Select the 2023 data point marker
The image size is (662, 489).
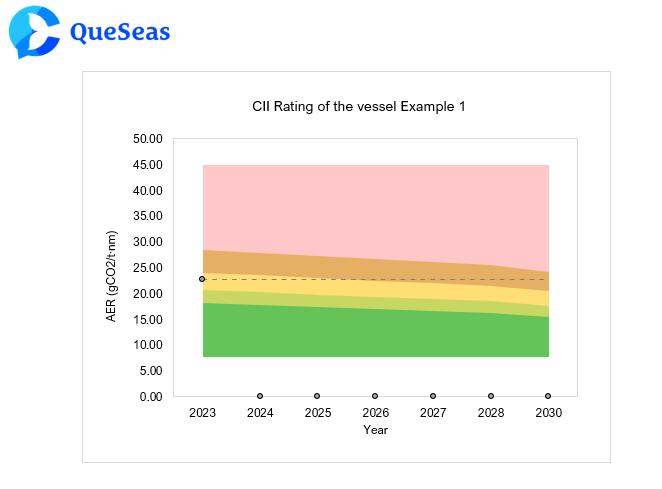pos(202,279)
